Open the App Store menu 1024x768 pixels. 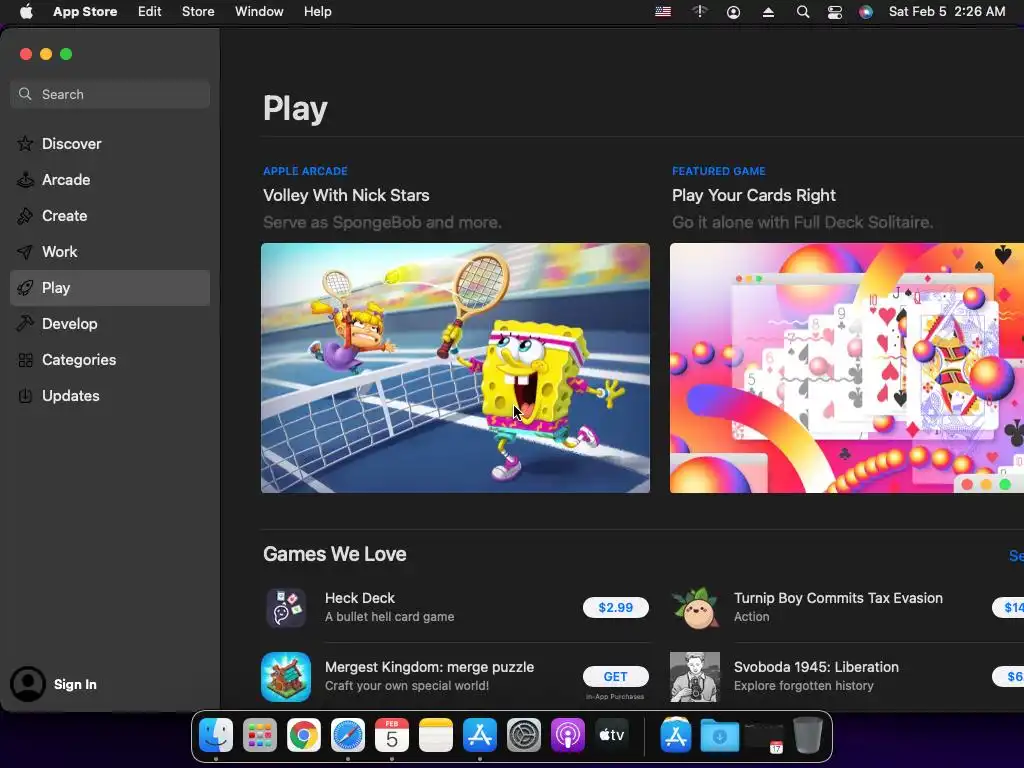click(x=85, y=12)
